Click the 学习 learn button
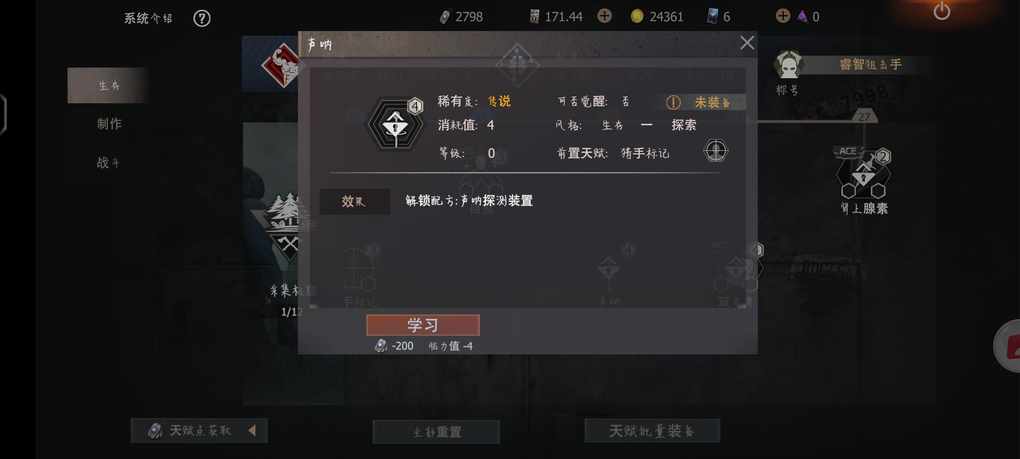 coord(423,325)
